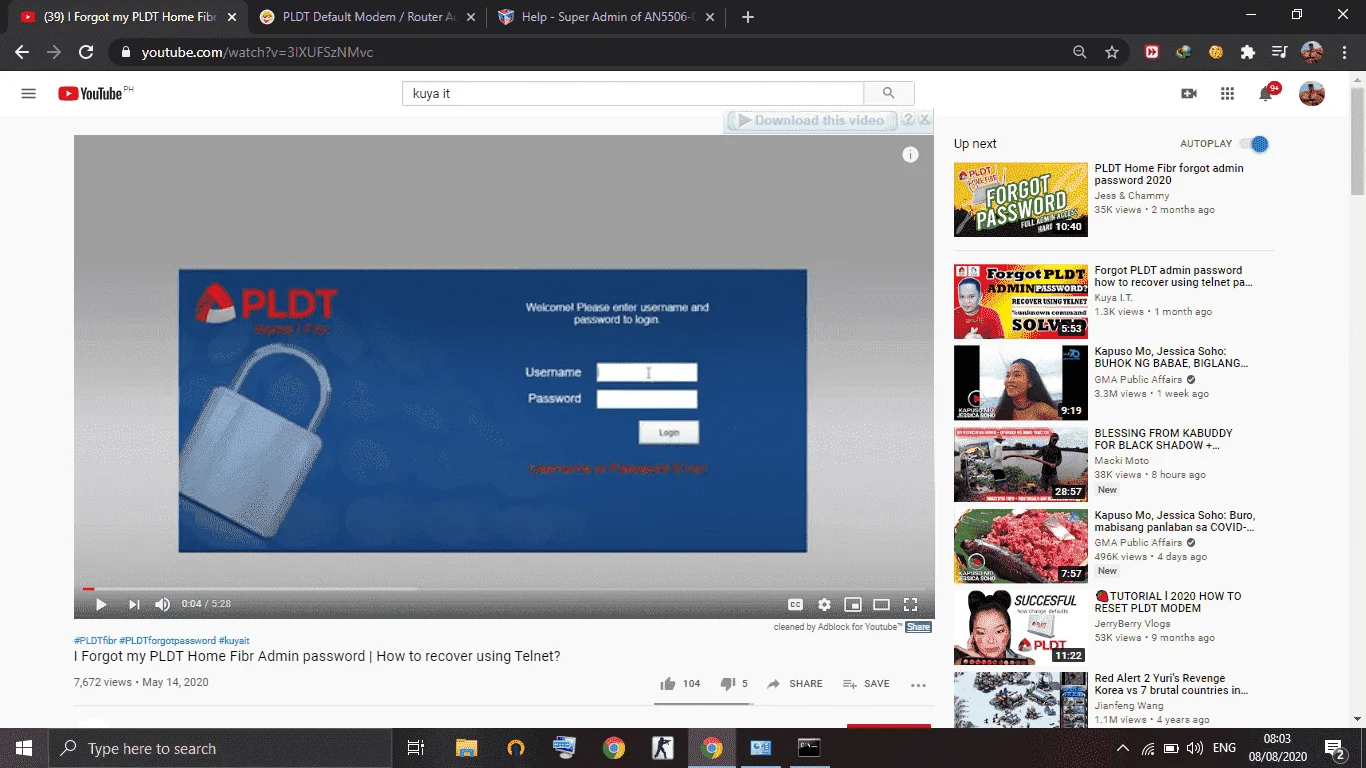Open the notifications bell
Screen dimensions: 1366x768
pyautogui.click(x=1266, y=93)
